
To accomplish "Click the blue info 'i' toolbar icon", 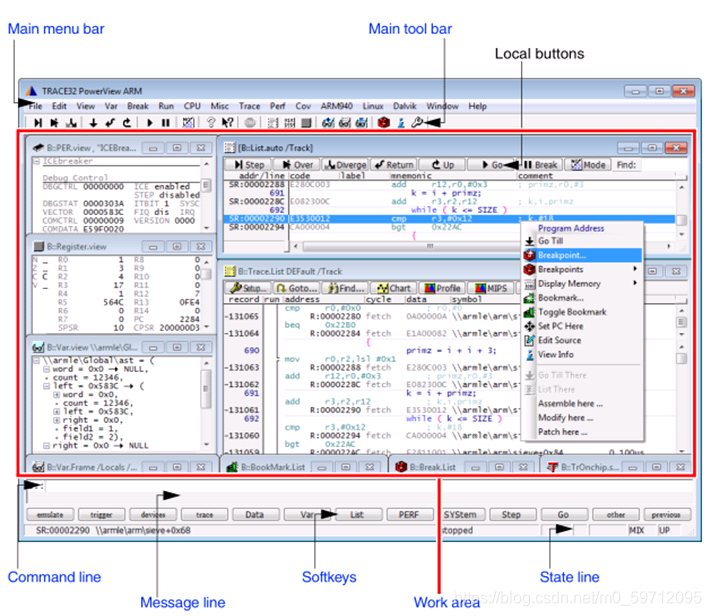I will [x=401, y=122].
